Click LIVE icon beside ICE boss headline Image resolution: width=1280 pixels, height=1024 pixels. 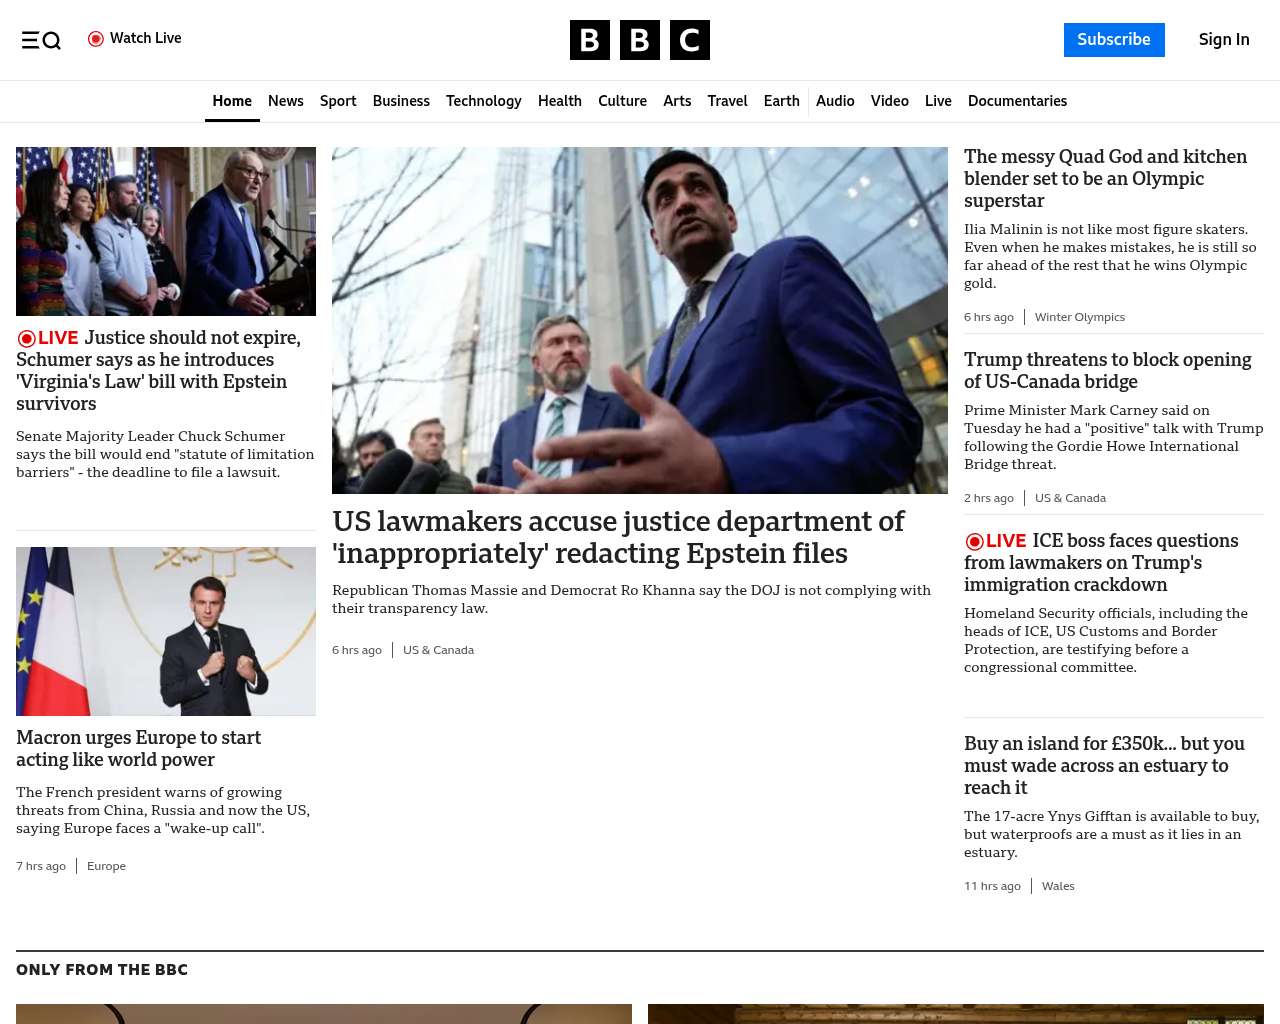995,541
